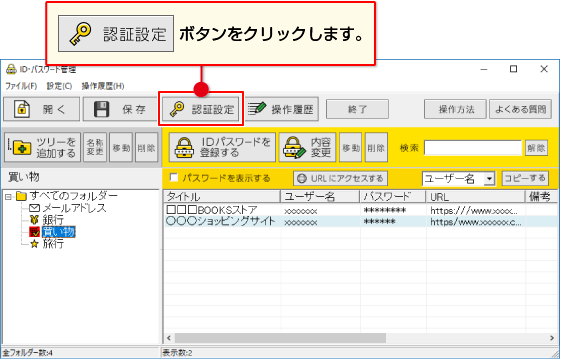Open the ユーザー名 dropdown

(489, 179)
